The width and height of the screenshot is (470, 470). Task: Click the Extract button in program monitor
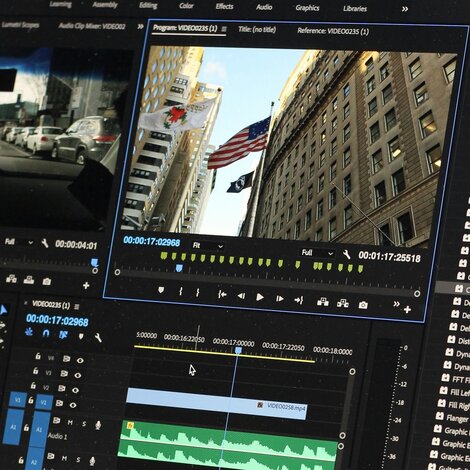point(343,303)
